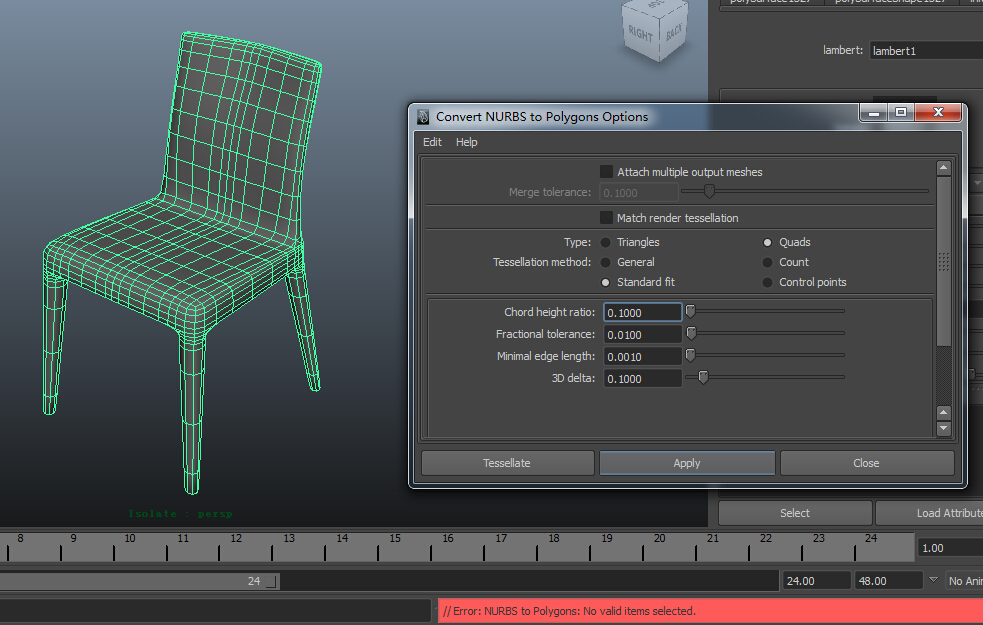983x625 pixels.
Task: Select Quads type radio button
Action: [x=767, y=243]
